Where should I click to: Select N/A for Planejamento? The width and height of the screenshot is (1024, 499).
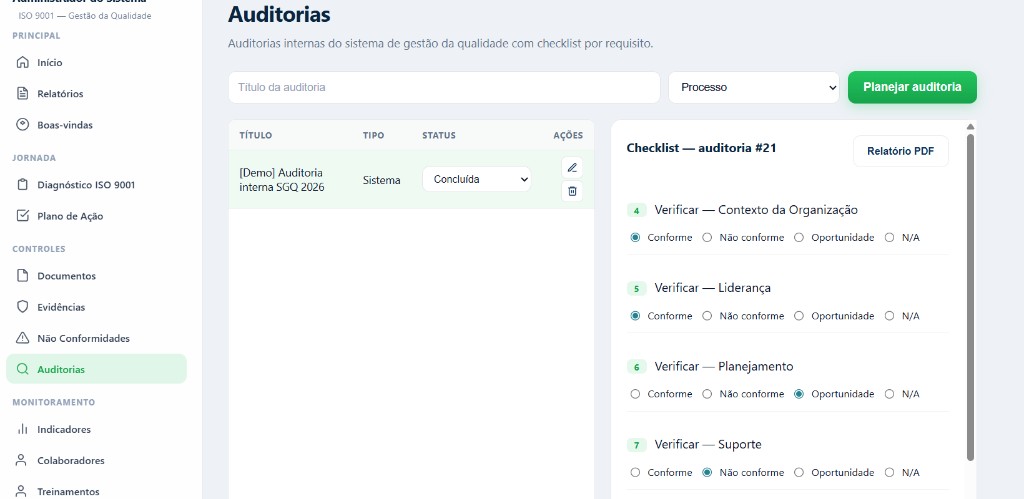point(889,394)
